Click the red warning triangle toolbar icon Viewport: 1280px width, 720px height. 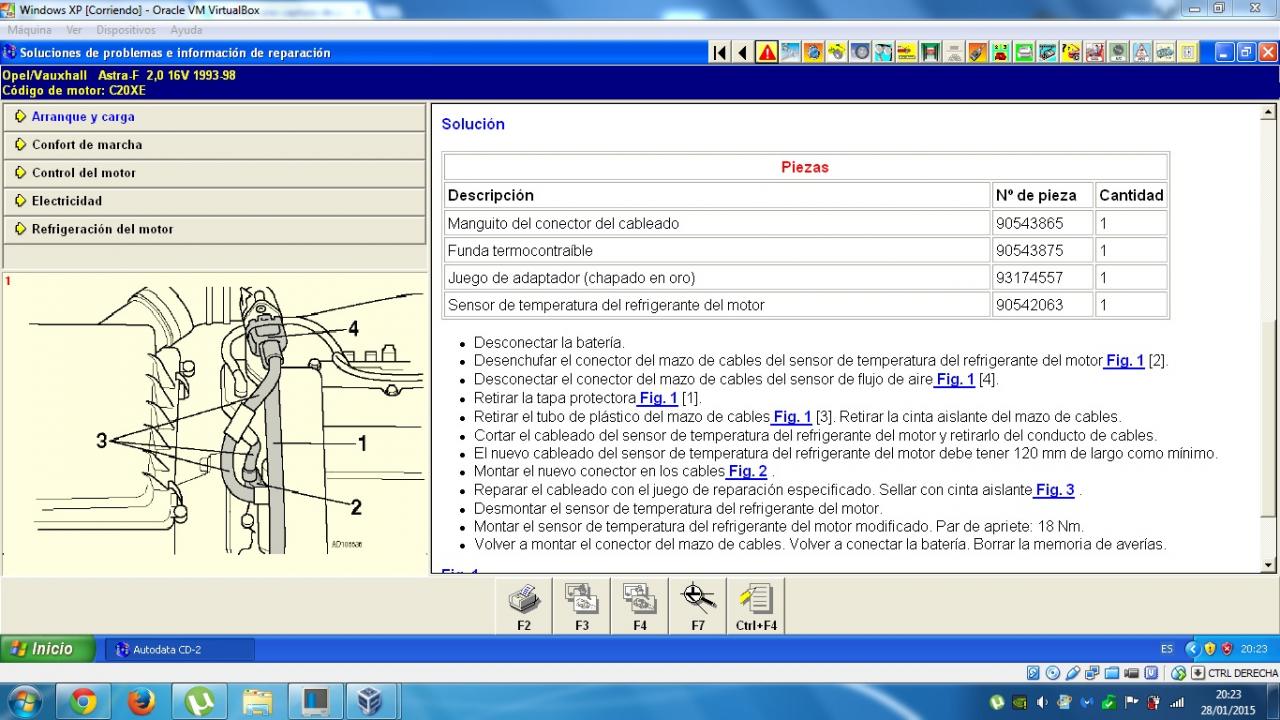click(x=767, y=53)
